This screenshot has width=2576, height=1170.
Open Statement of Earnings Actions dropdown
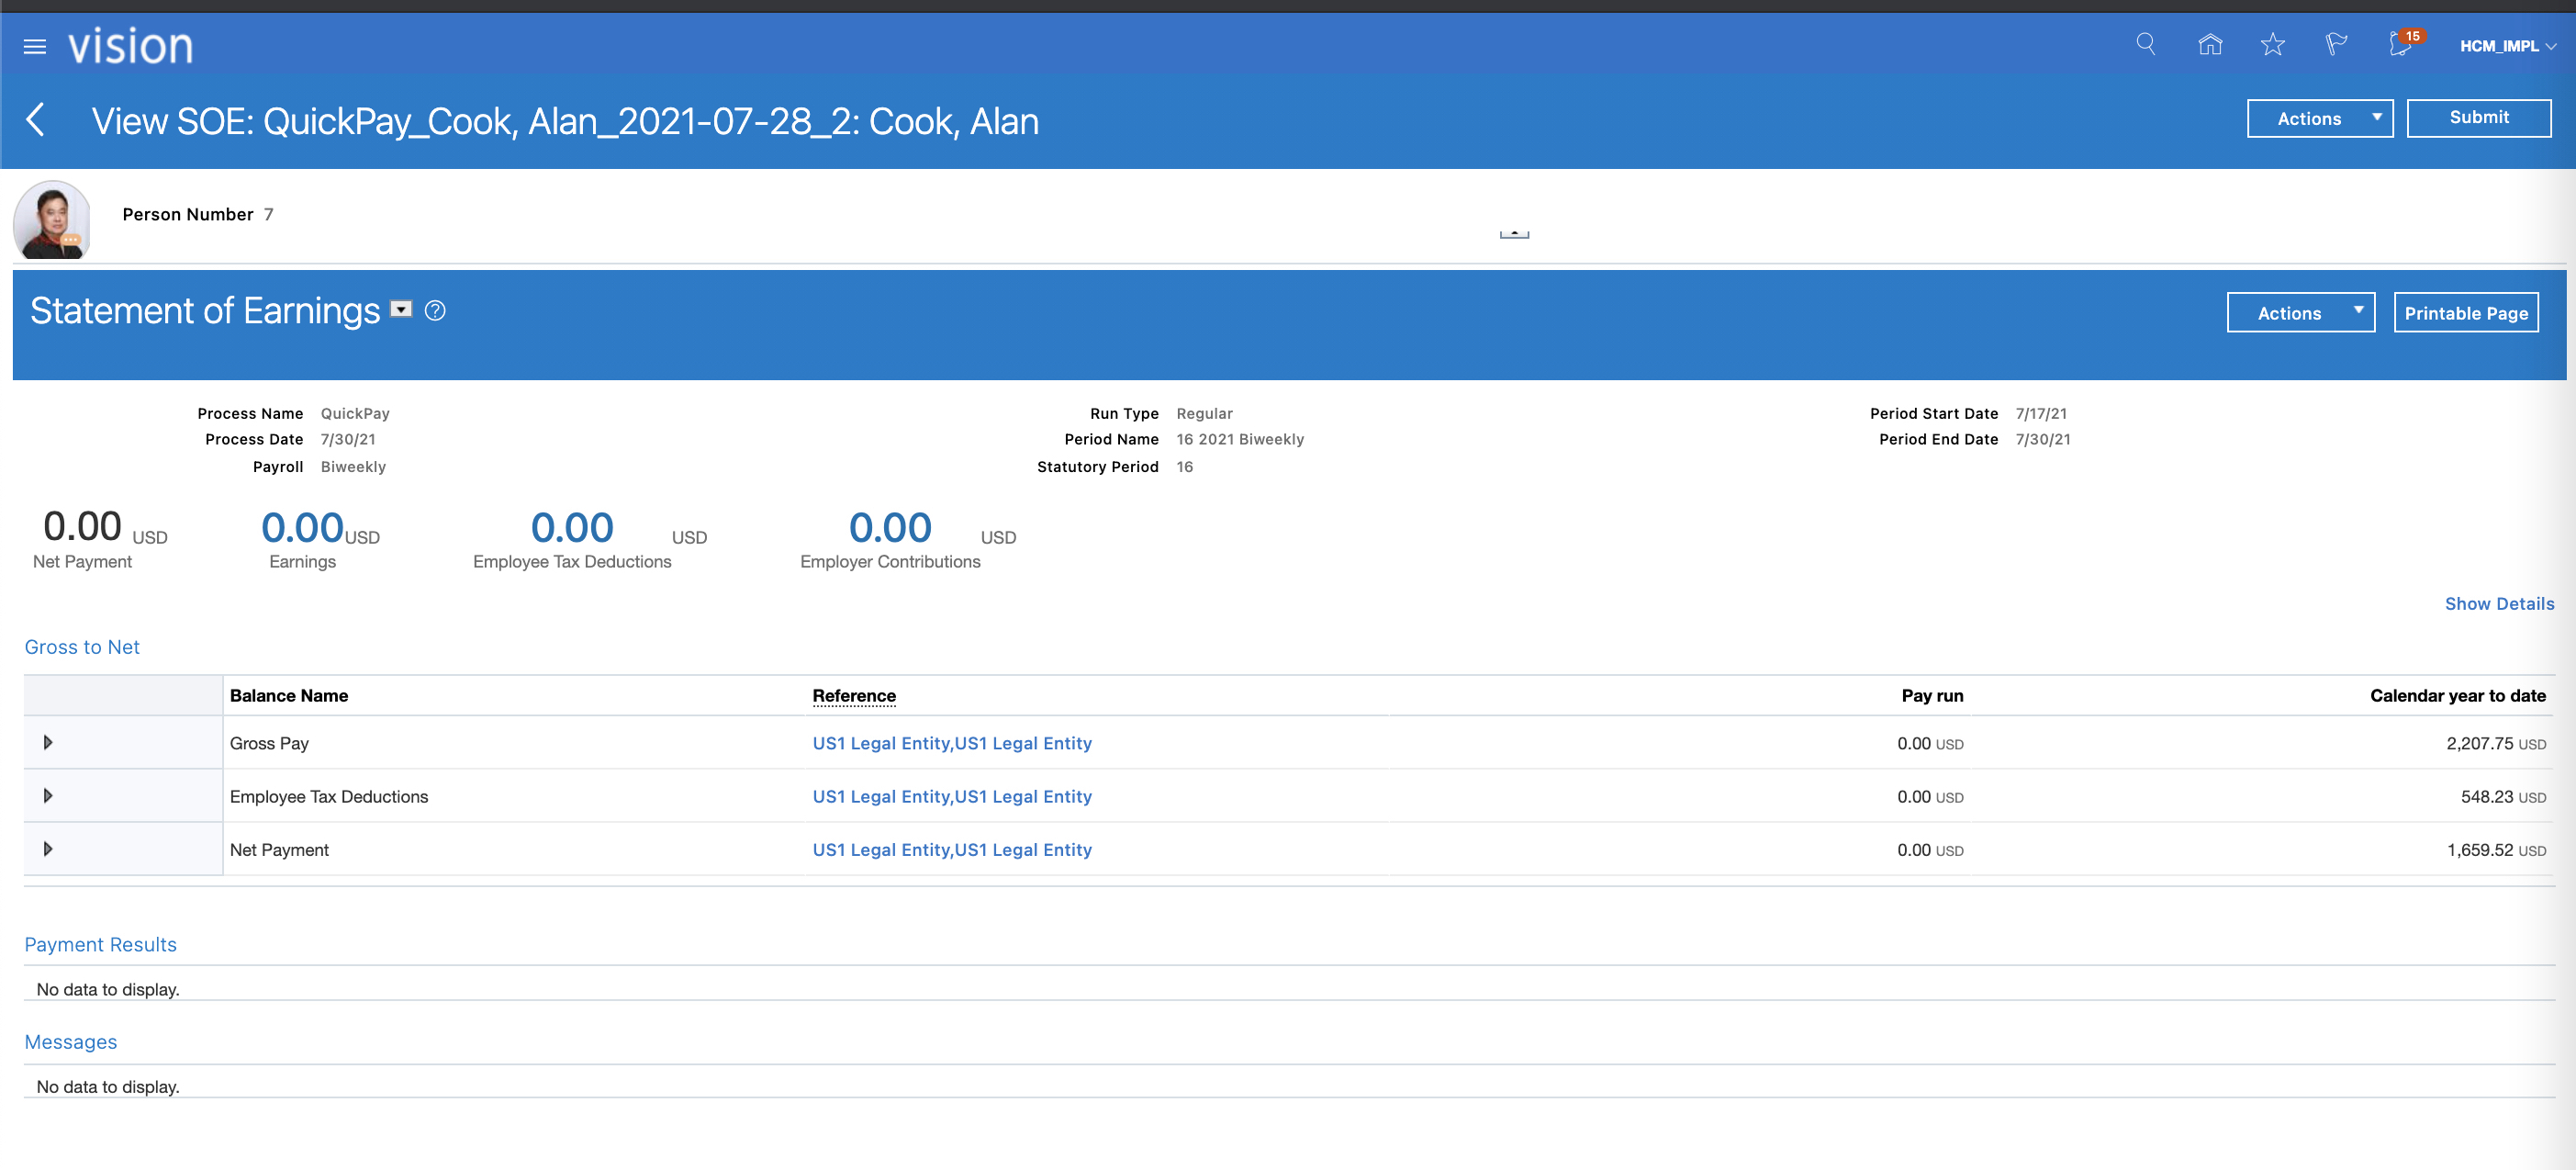pos(2300,313)
